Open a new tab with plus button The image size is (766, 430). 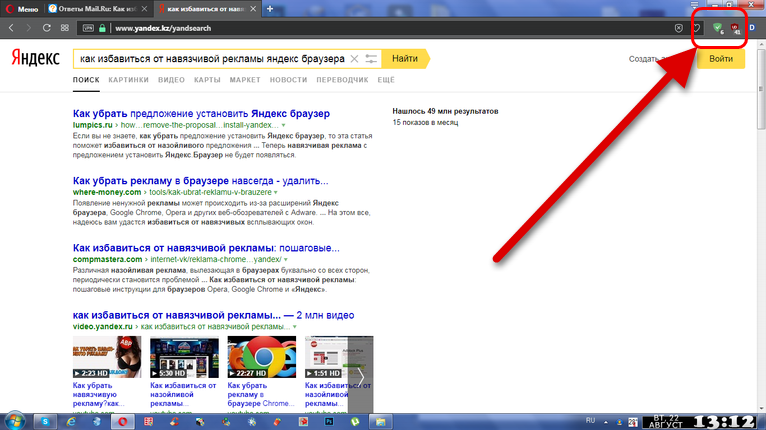[270, 9]
